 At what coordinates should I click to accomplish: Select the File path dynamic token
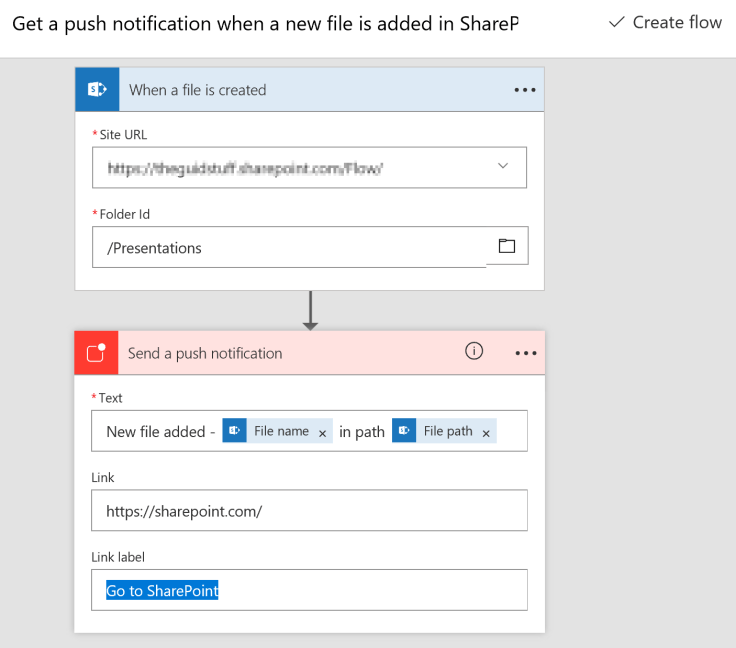(447, 432)
